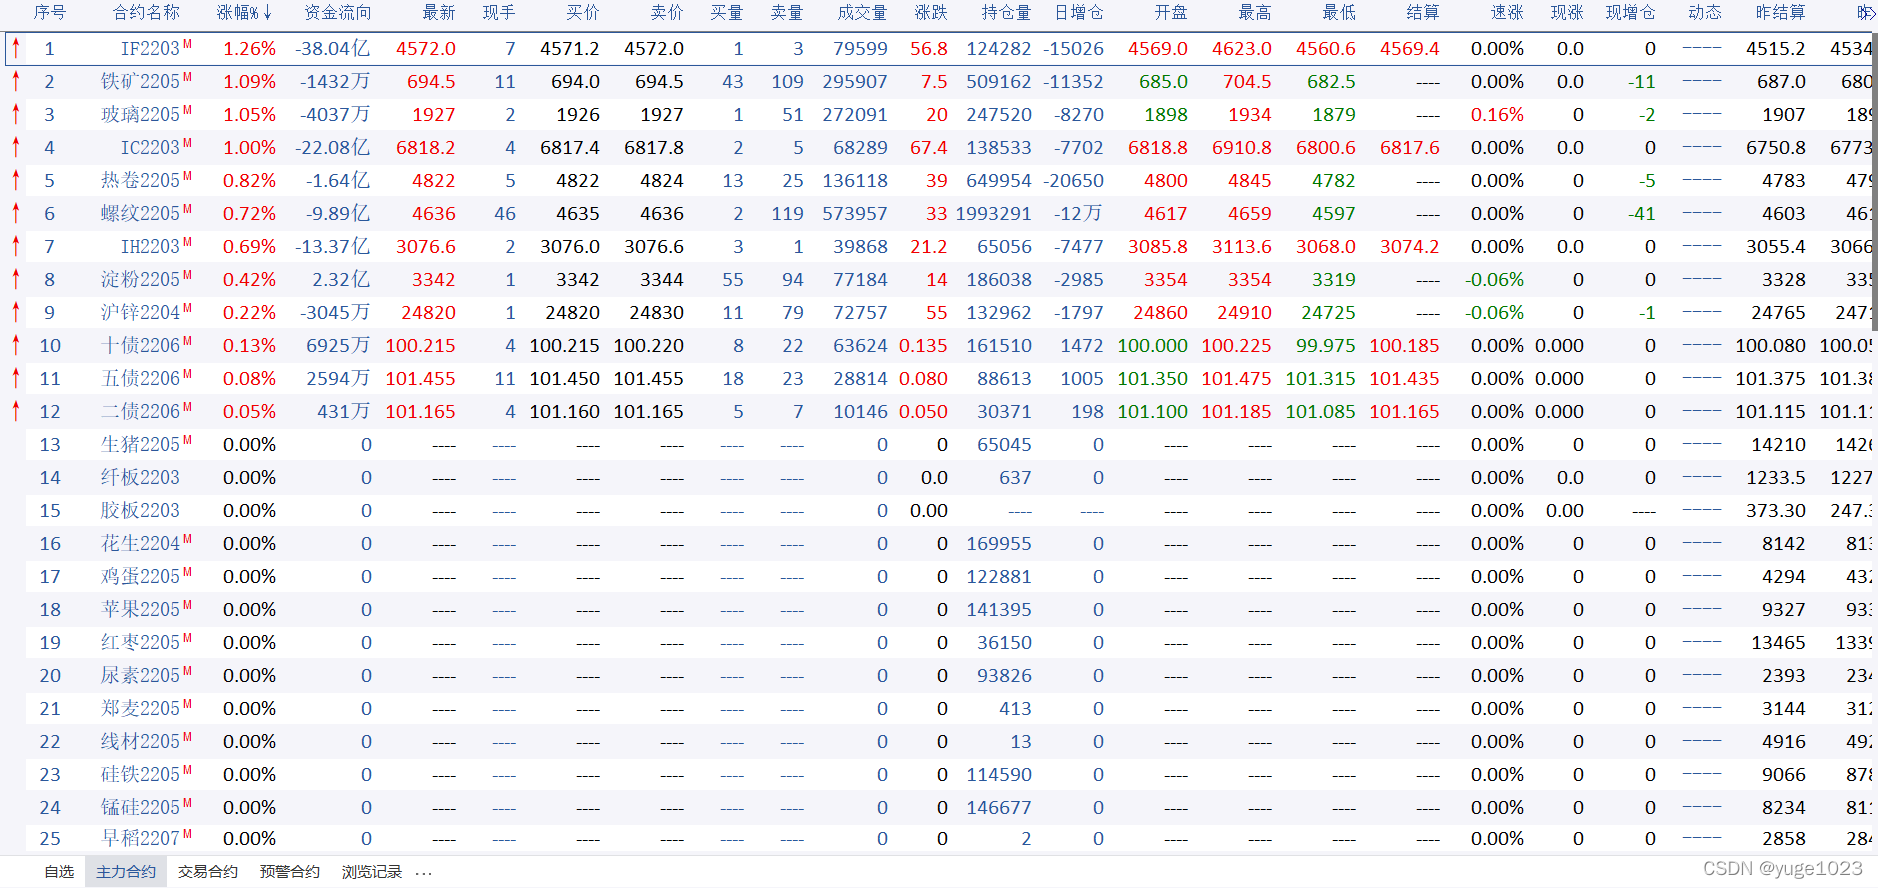Image resolution: width=1878 pixels, height=888 pixels.
Task: Click the 现增仓 column header
Action: (x=1631, y=12)
